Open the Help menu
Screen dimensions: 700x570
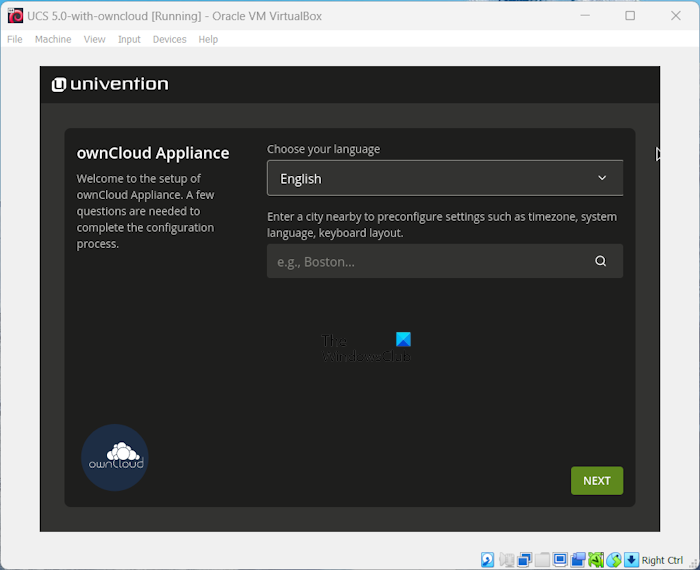pos(208,39)
